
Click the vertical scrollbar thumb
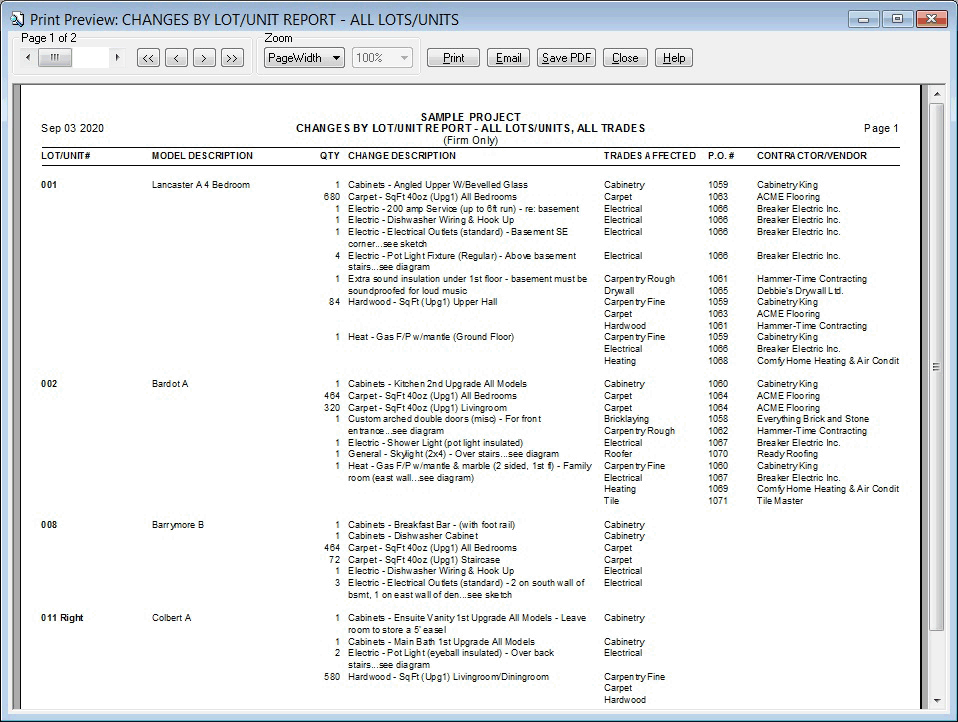tap(936, 366)
